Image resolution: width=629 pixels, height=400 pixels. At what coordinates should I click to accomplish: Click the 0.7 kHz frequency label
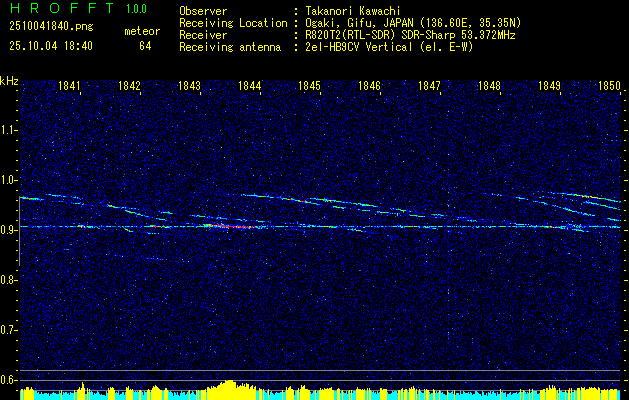8,330
